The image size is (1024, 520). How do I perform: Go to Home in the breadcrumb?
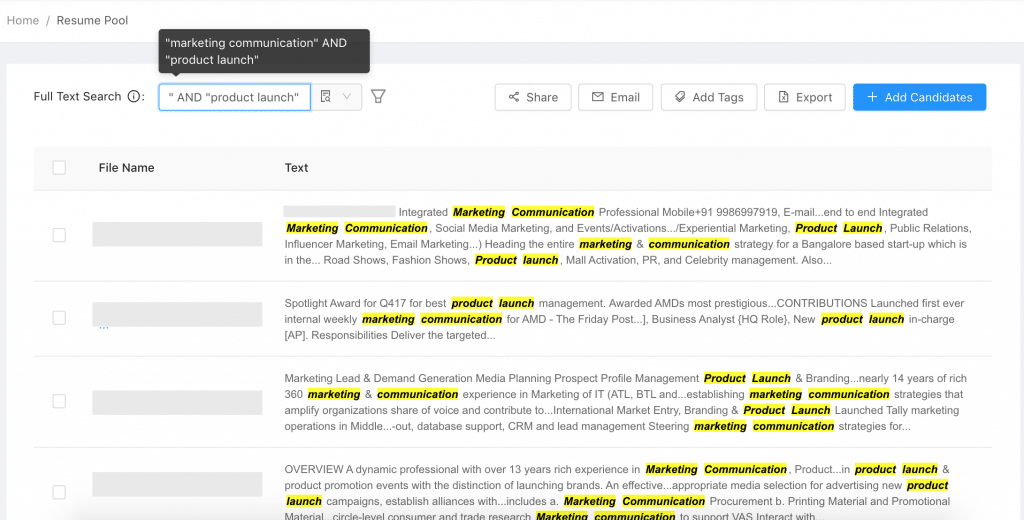click(23, 20)
